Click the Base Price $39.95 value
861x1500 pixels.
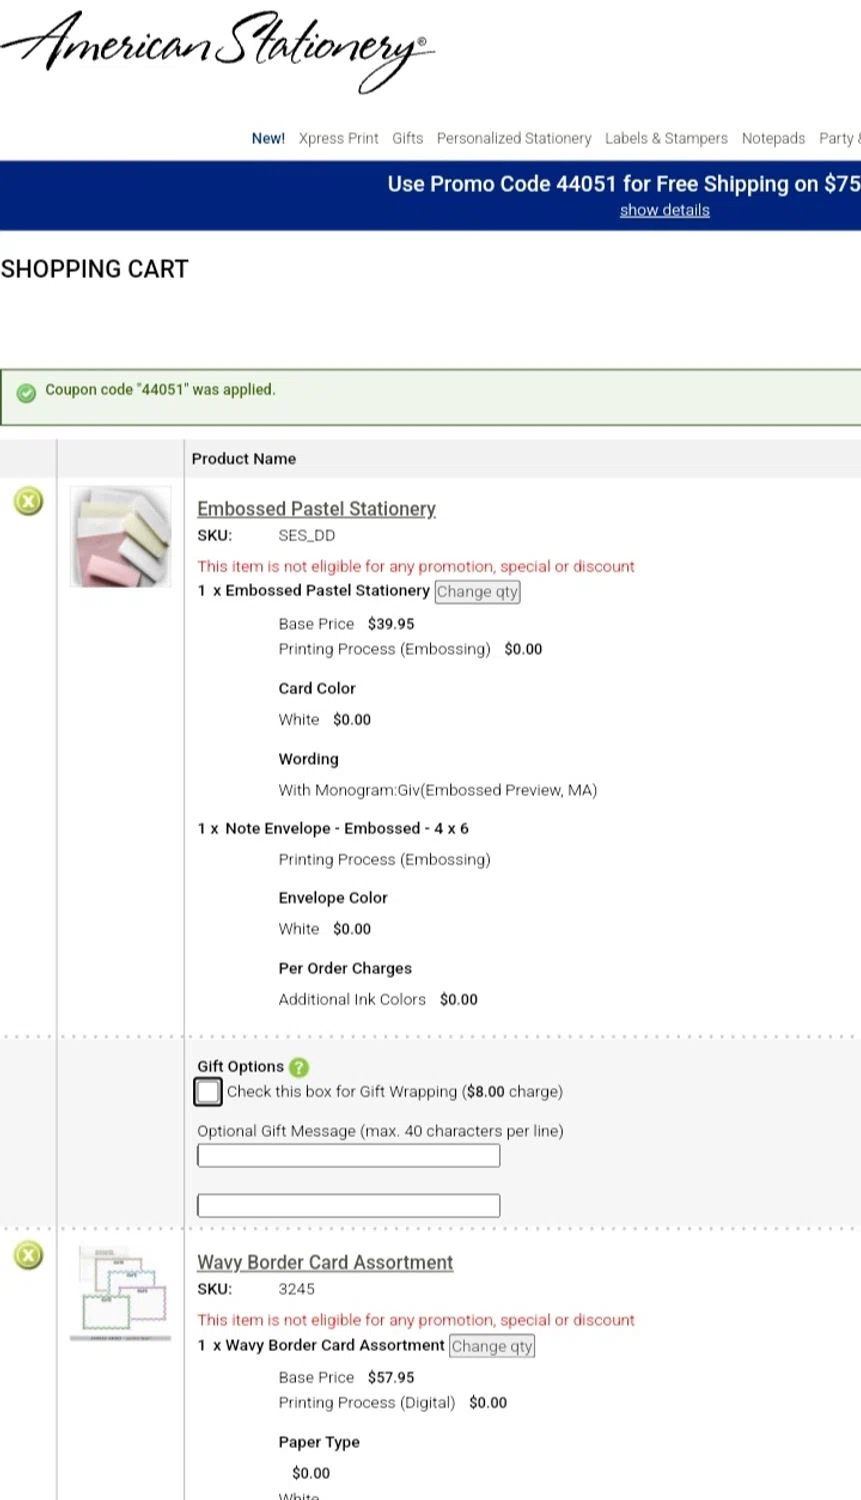[391, 624]
